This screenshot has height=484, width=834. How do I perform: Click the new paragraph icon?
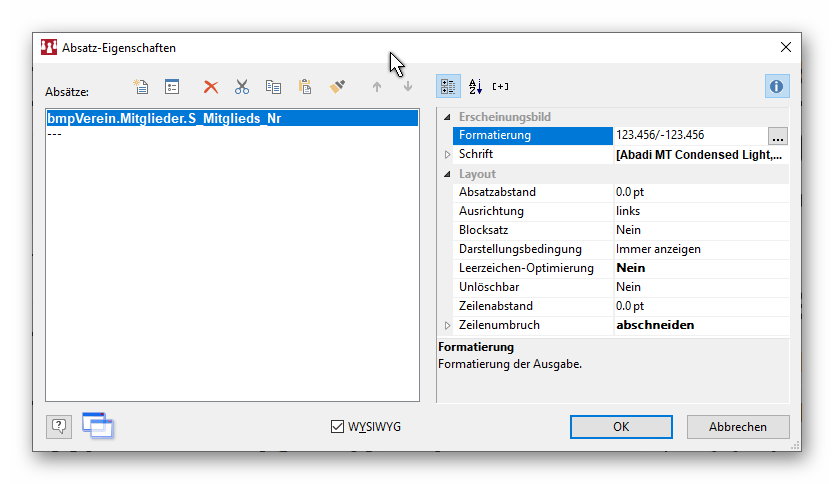point(141,87)
